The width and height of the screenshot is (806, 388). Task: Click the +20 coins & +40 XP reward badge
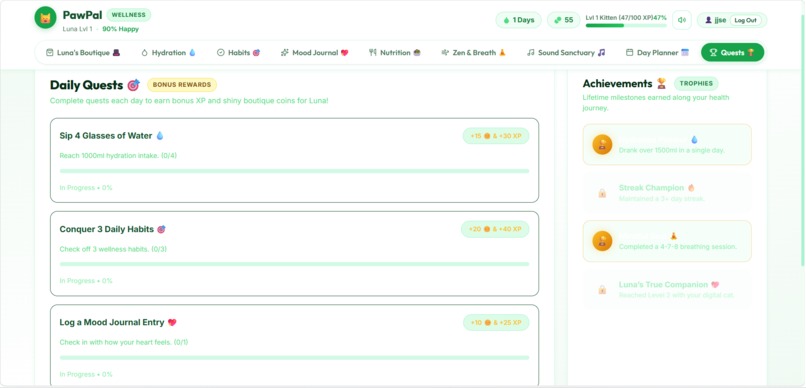pos(495,229)
